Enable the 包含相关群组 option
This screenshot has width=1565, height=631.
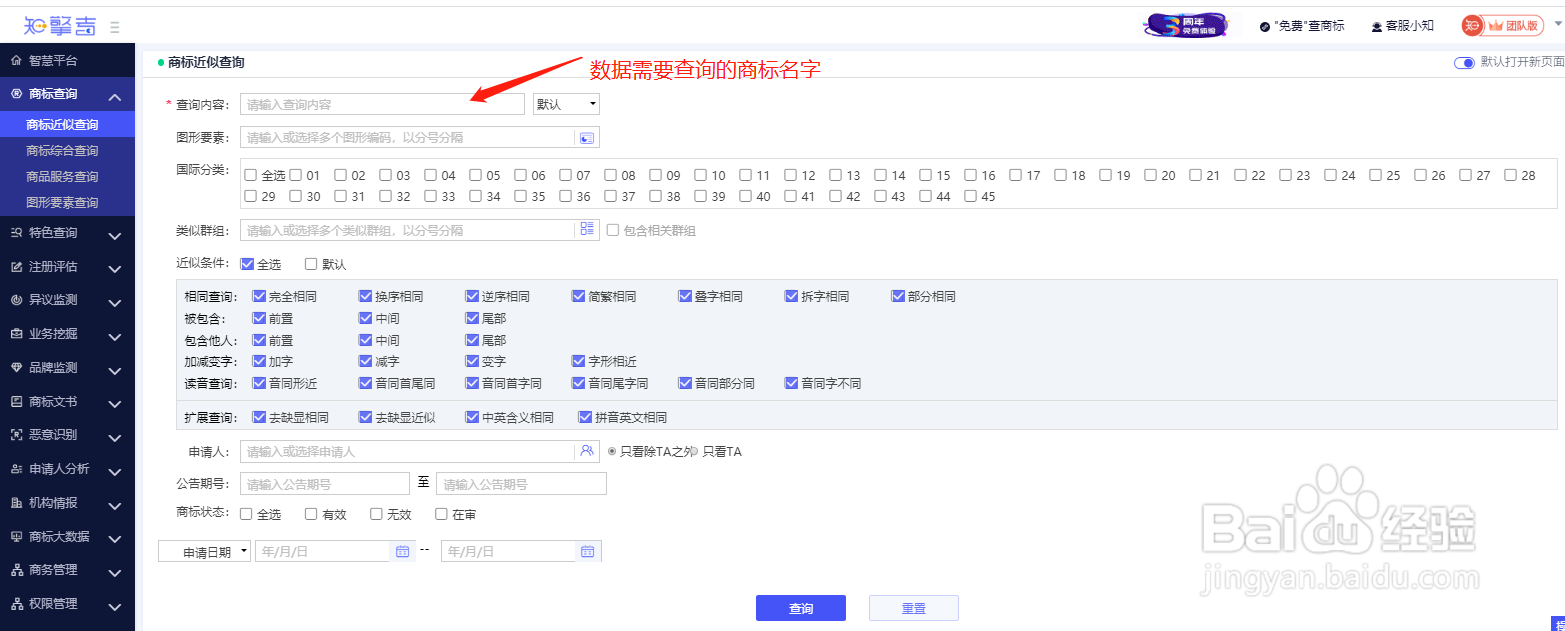point(614,231)
